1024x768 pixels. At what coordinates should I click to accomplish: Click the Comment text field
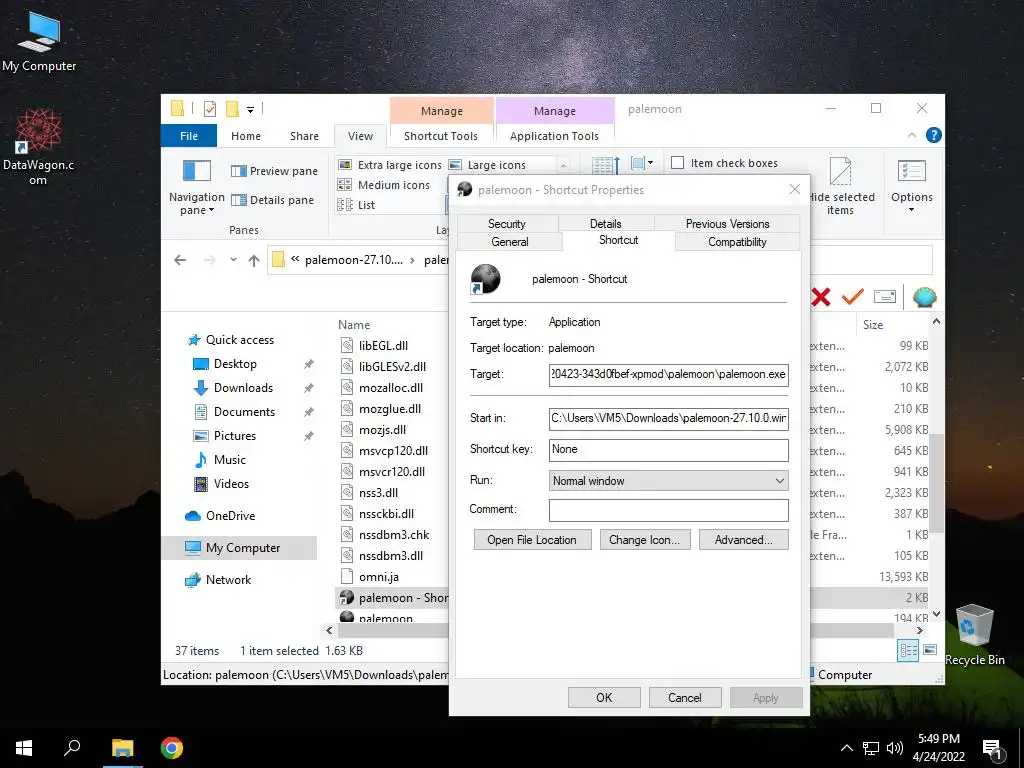tap(669, 510)
